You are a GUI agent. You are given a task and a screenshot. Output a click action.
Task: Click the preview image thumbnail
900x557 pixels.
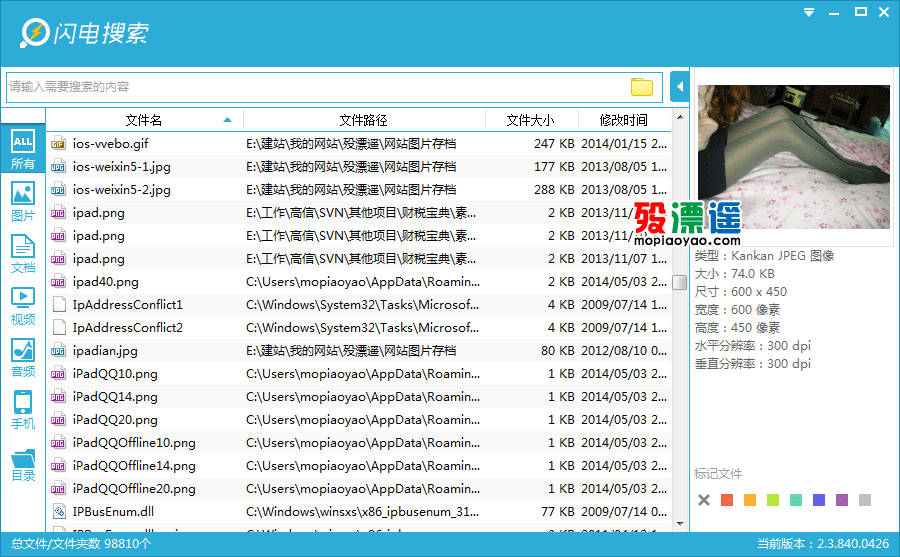[x=793, y=157]
